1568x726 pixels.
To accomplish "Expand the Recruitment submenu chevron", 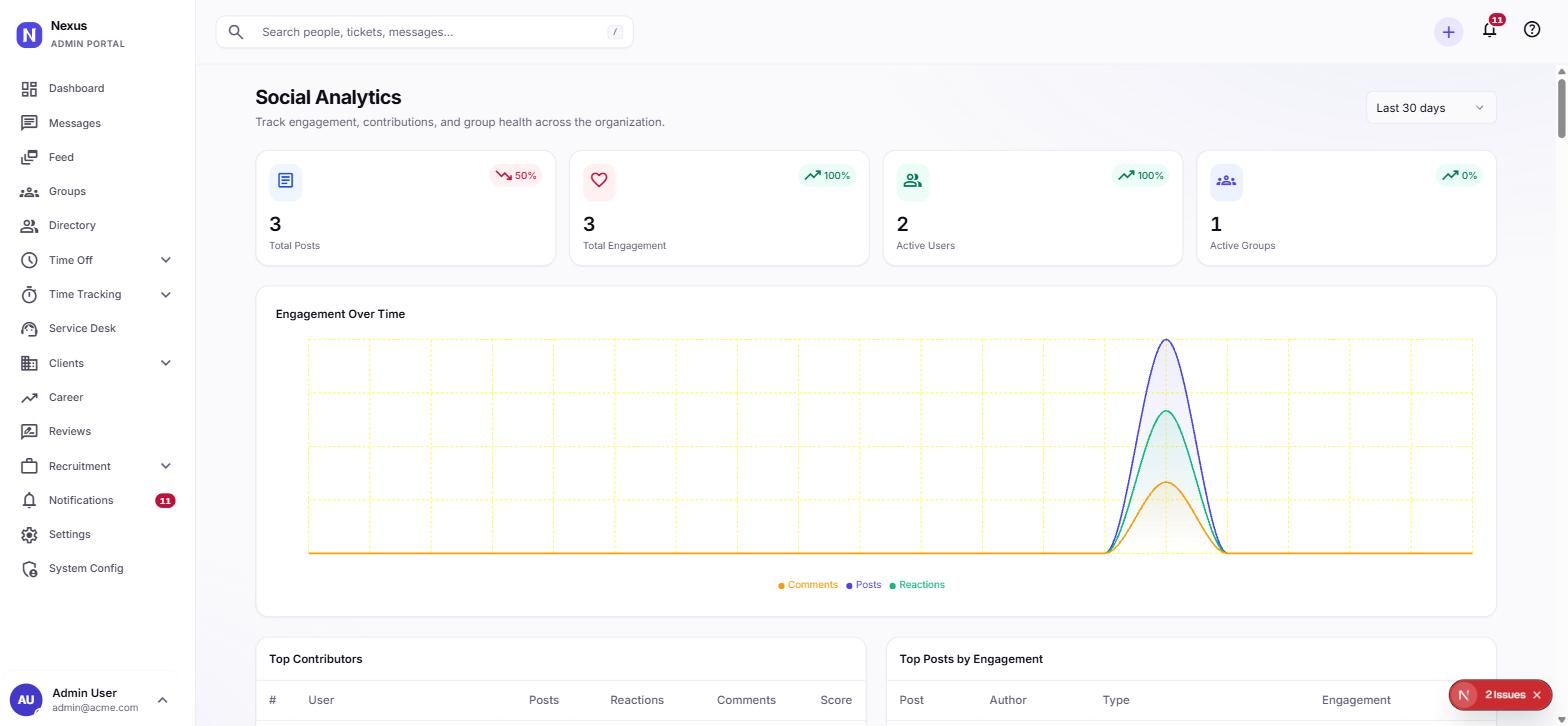I will (166, 466).
